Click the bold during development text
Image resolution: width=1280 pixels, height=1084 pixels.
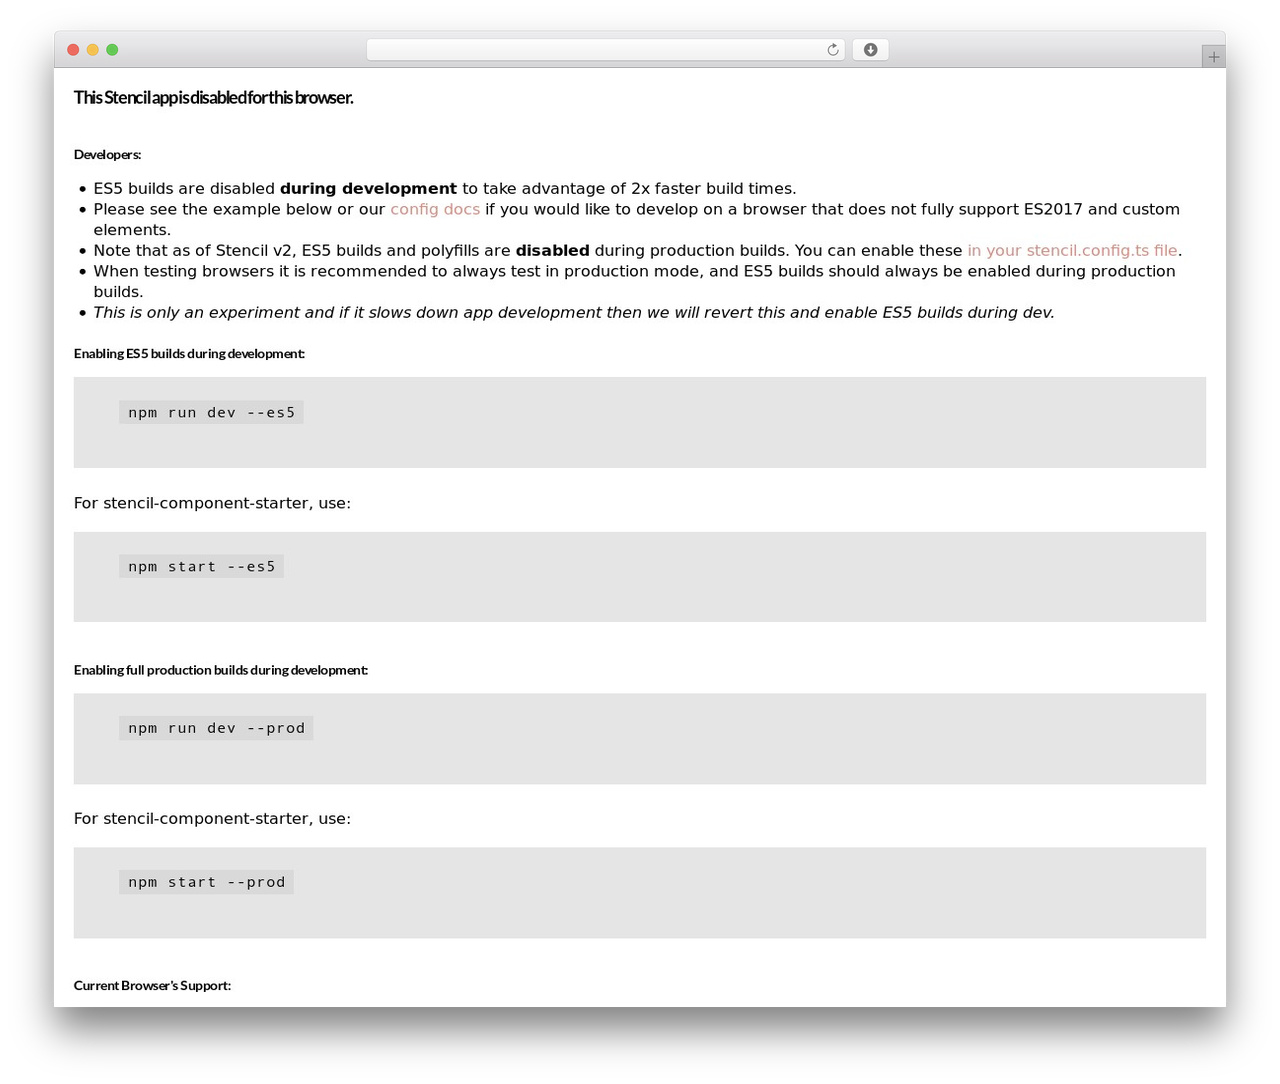coord(368,188)
